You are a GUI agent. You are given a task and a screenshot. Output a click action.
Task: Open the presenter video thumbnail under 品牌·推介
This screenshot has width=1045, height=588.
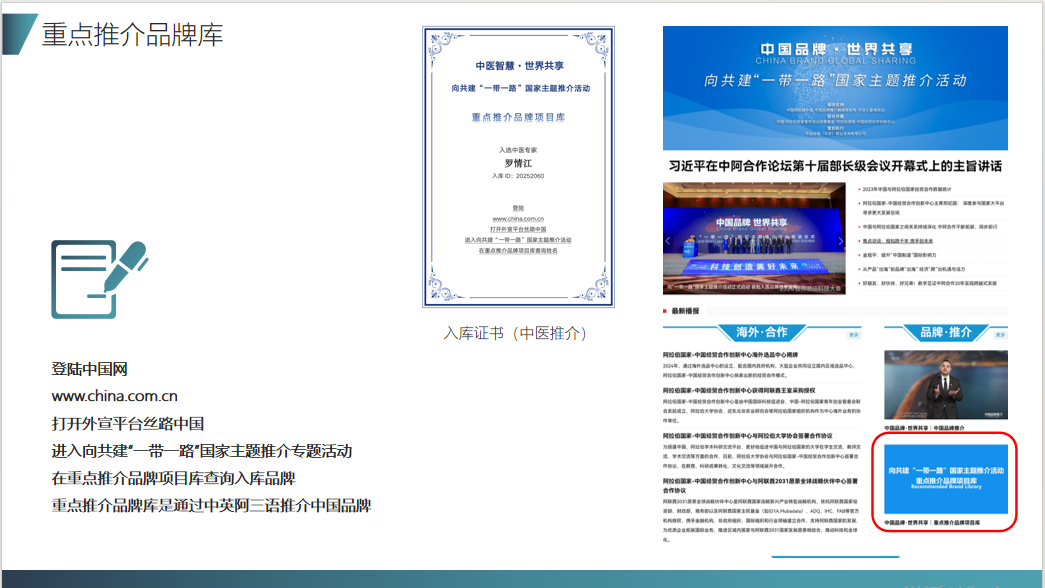[x=945, y=385]
